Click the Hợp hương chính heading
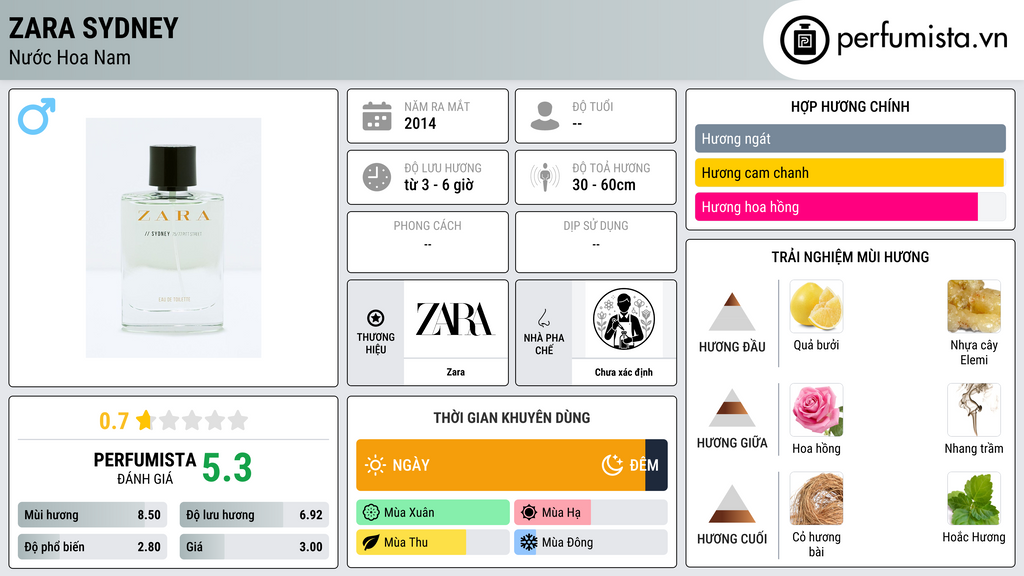 pyautogui.click(x=850, y=106)
